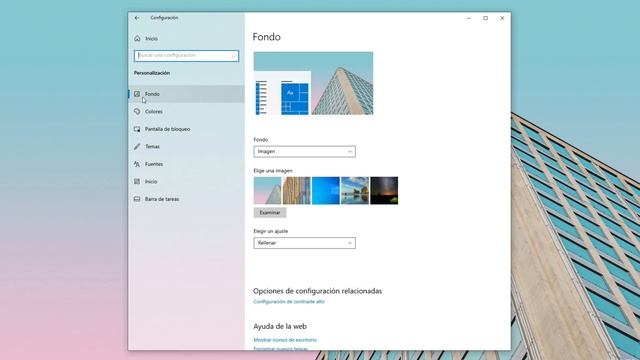Click the Pantalla de bloqueo icon

(137, 129)
